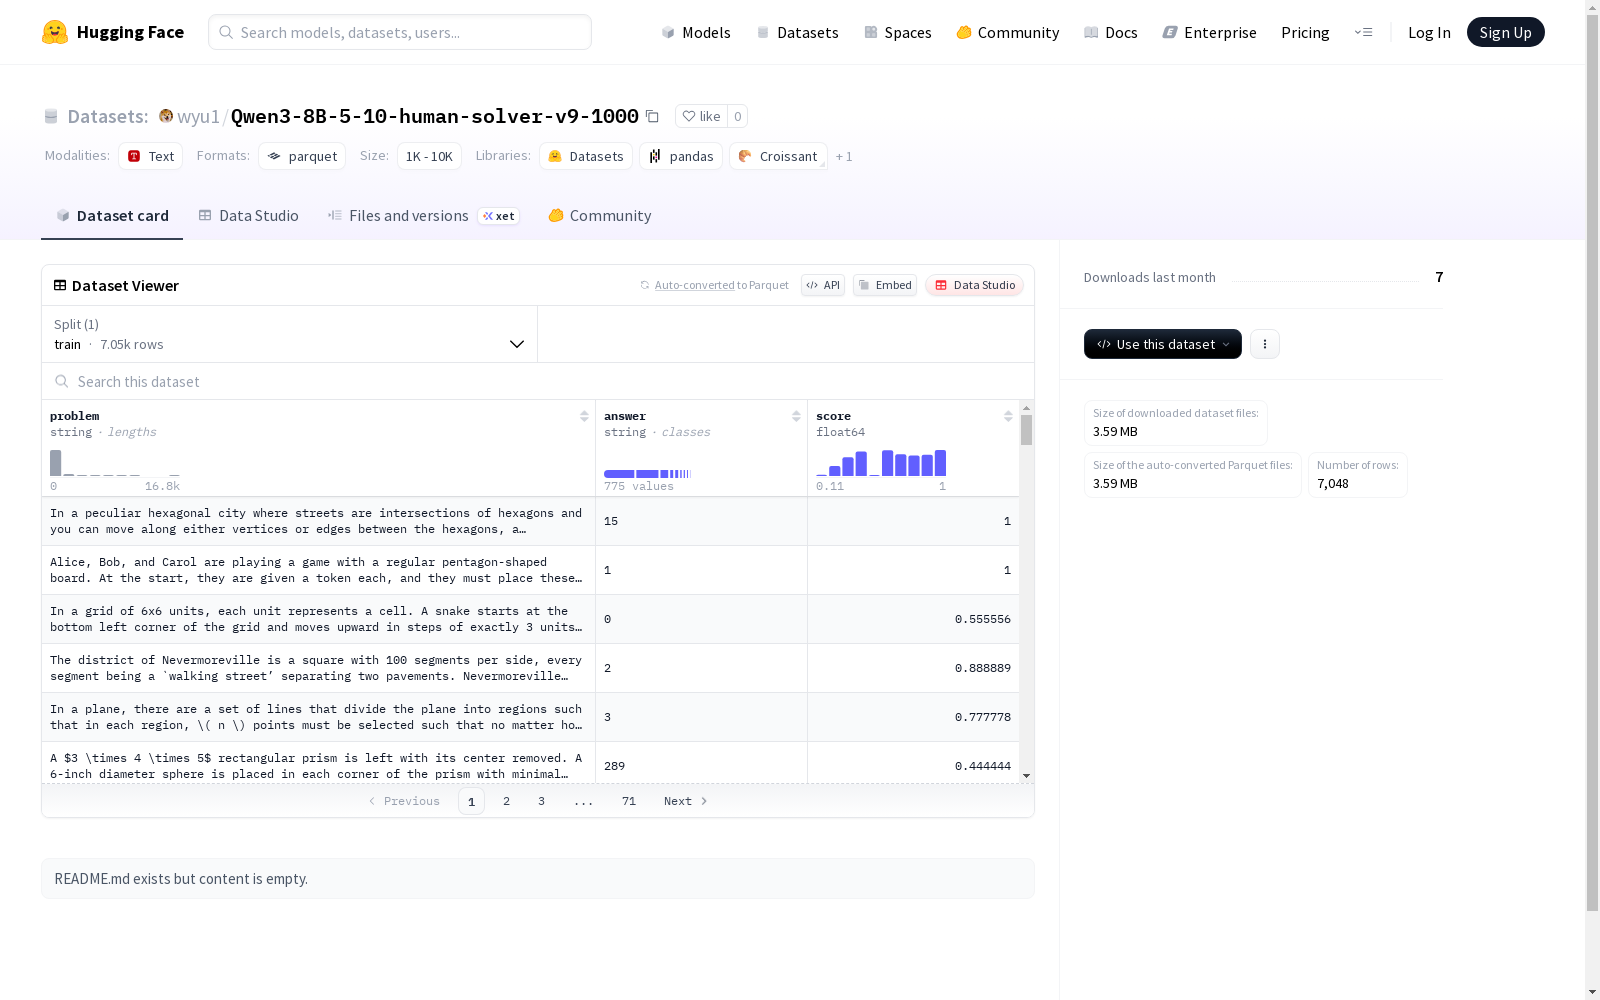Click the table's vertical scrollbar thumb
This screenshot has height=1000, width=1600.
[x=1026, y=430]
